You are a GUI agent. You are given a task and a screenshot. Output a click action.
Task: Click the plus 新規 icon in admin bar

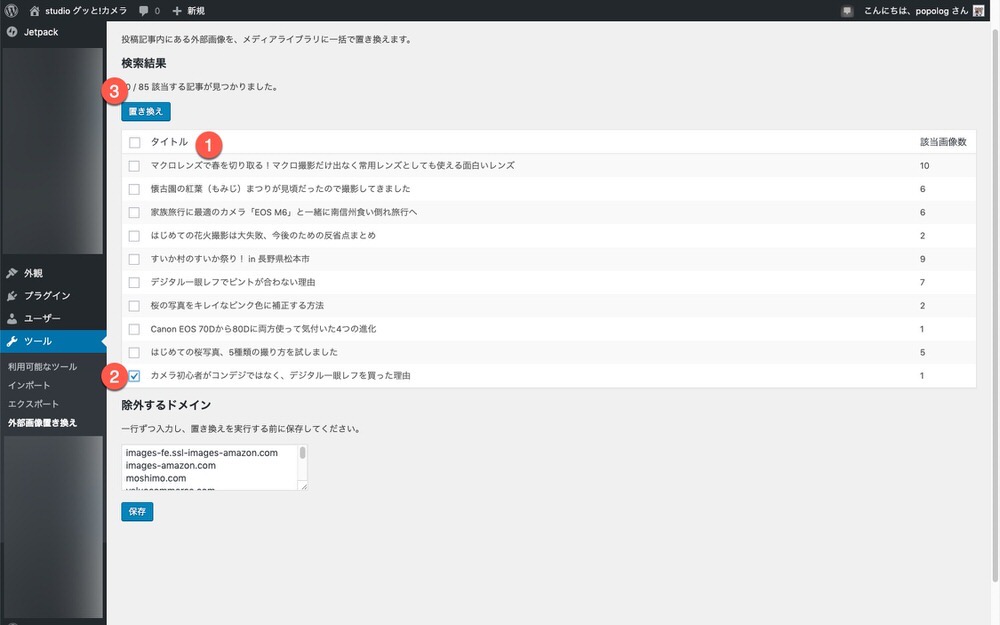pyautogui.click(x=177, y=11)
